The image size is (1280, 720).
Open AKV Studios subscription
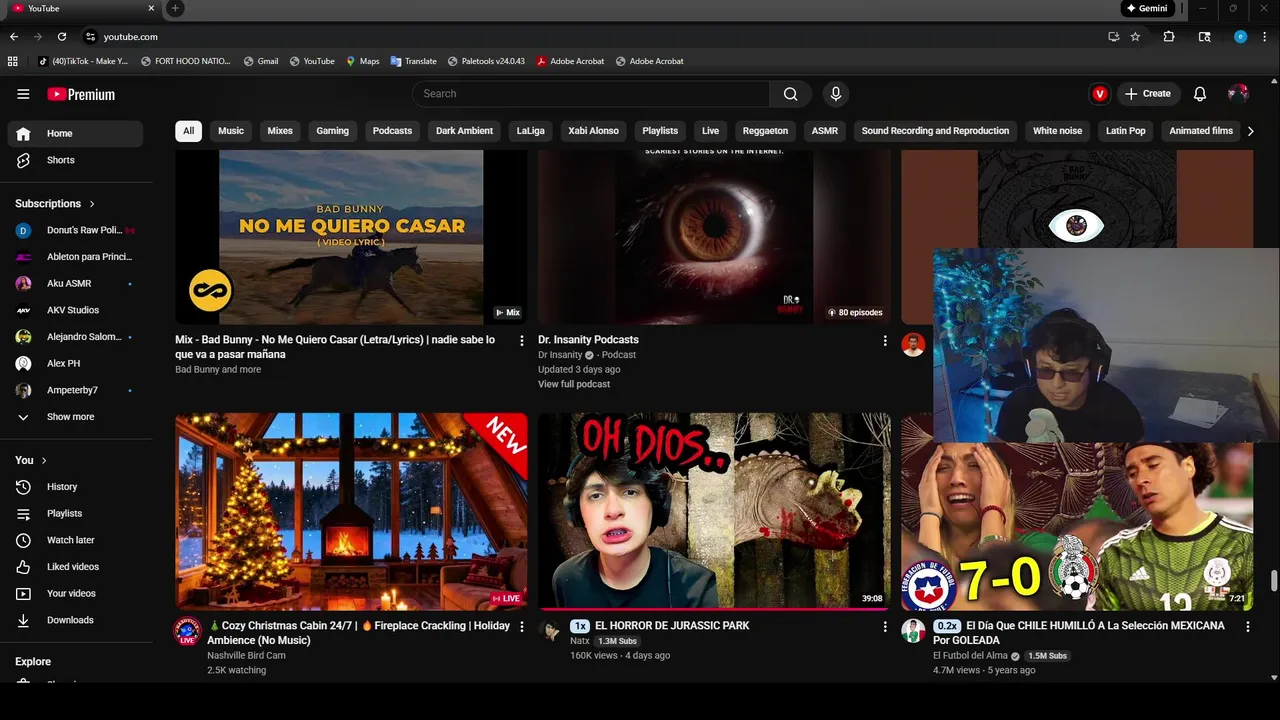(75, 310)
